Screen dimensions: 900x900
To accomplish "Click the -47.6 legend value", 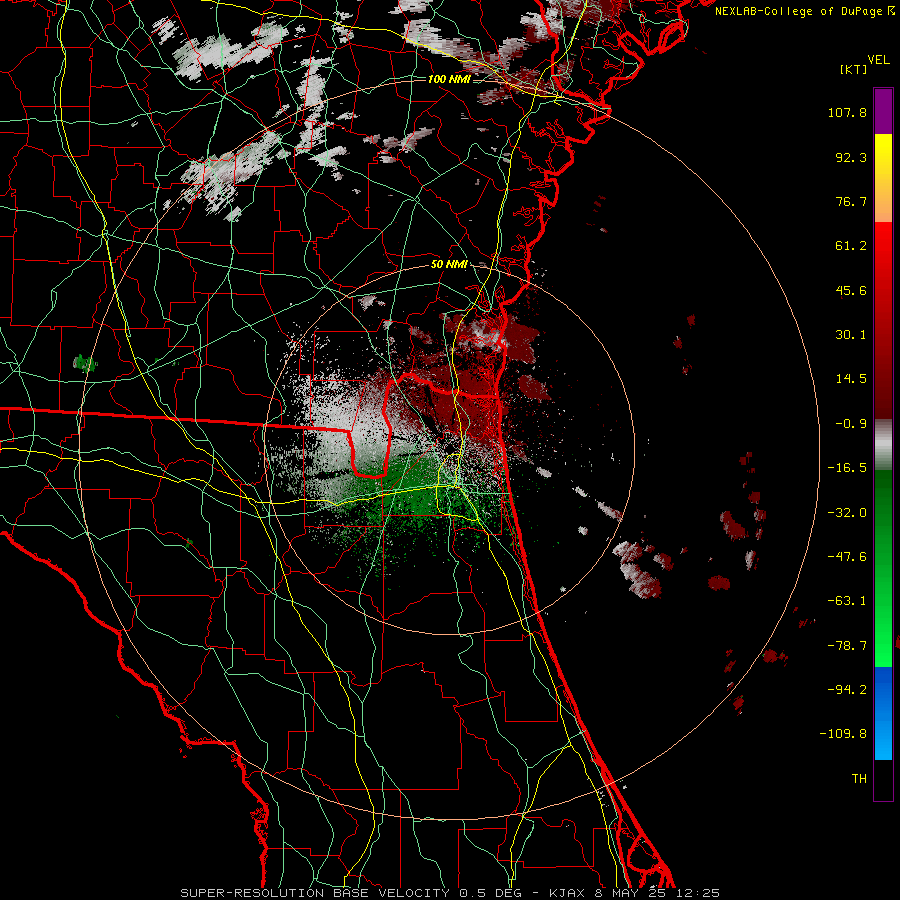I will point(847,557).
